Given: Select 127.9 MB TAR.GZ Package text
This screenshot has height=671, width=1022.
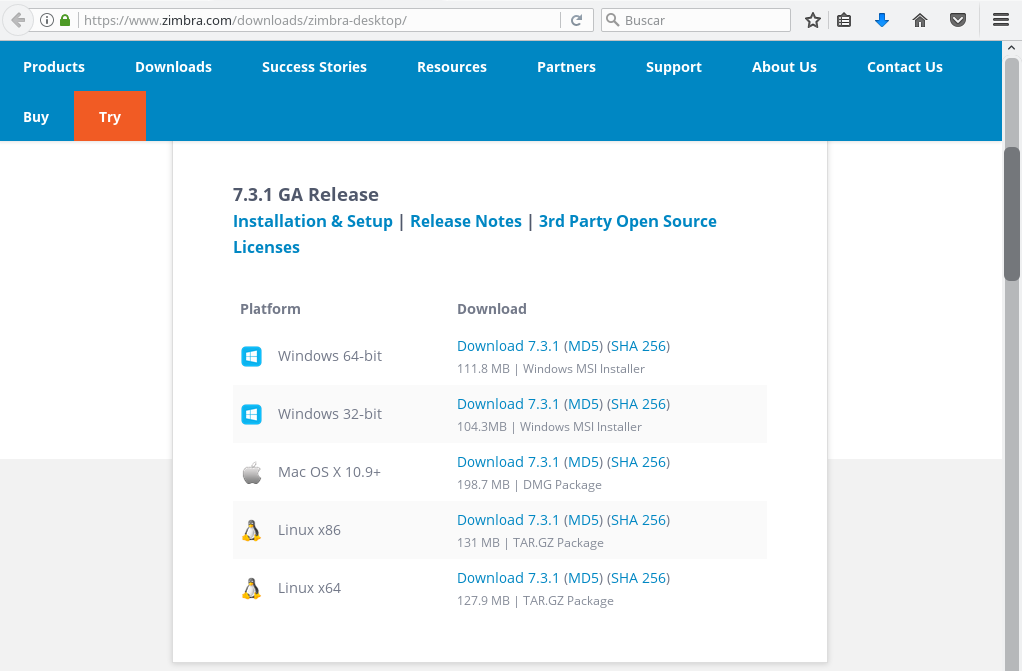Looking at the screenshot, I should point(535,601).
